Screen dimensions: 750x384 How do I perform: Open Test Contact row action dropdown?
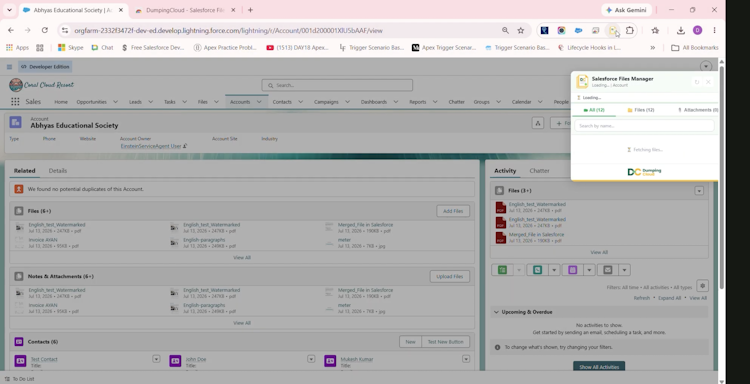tap(156, 359)
